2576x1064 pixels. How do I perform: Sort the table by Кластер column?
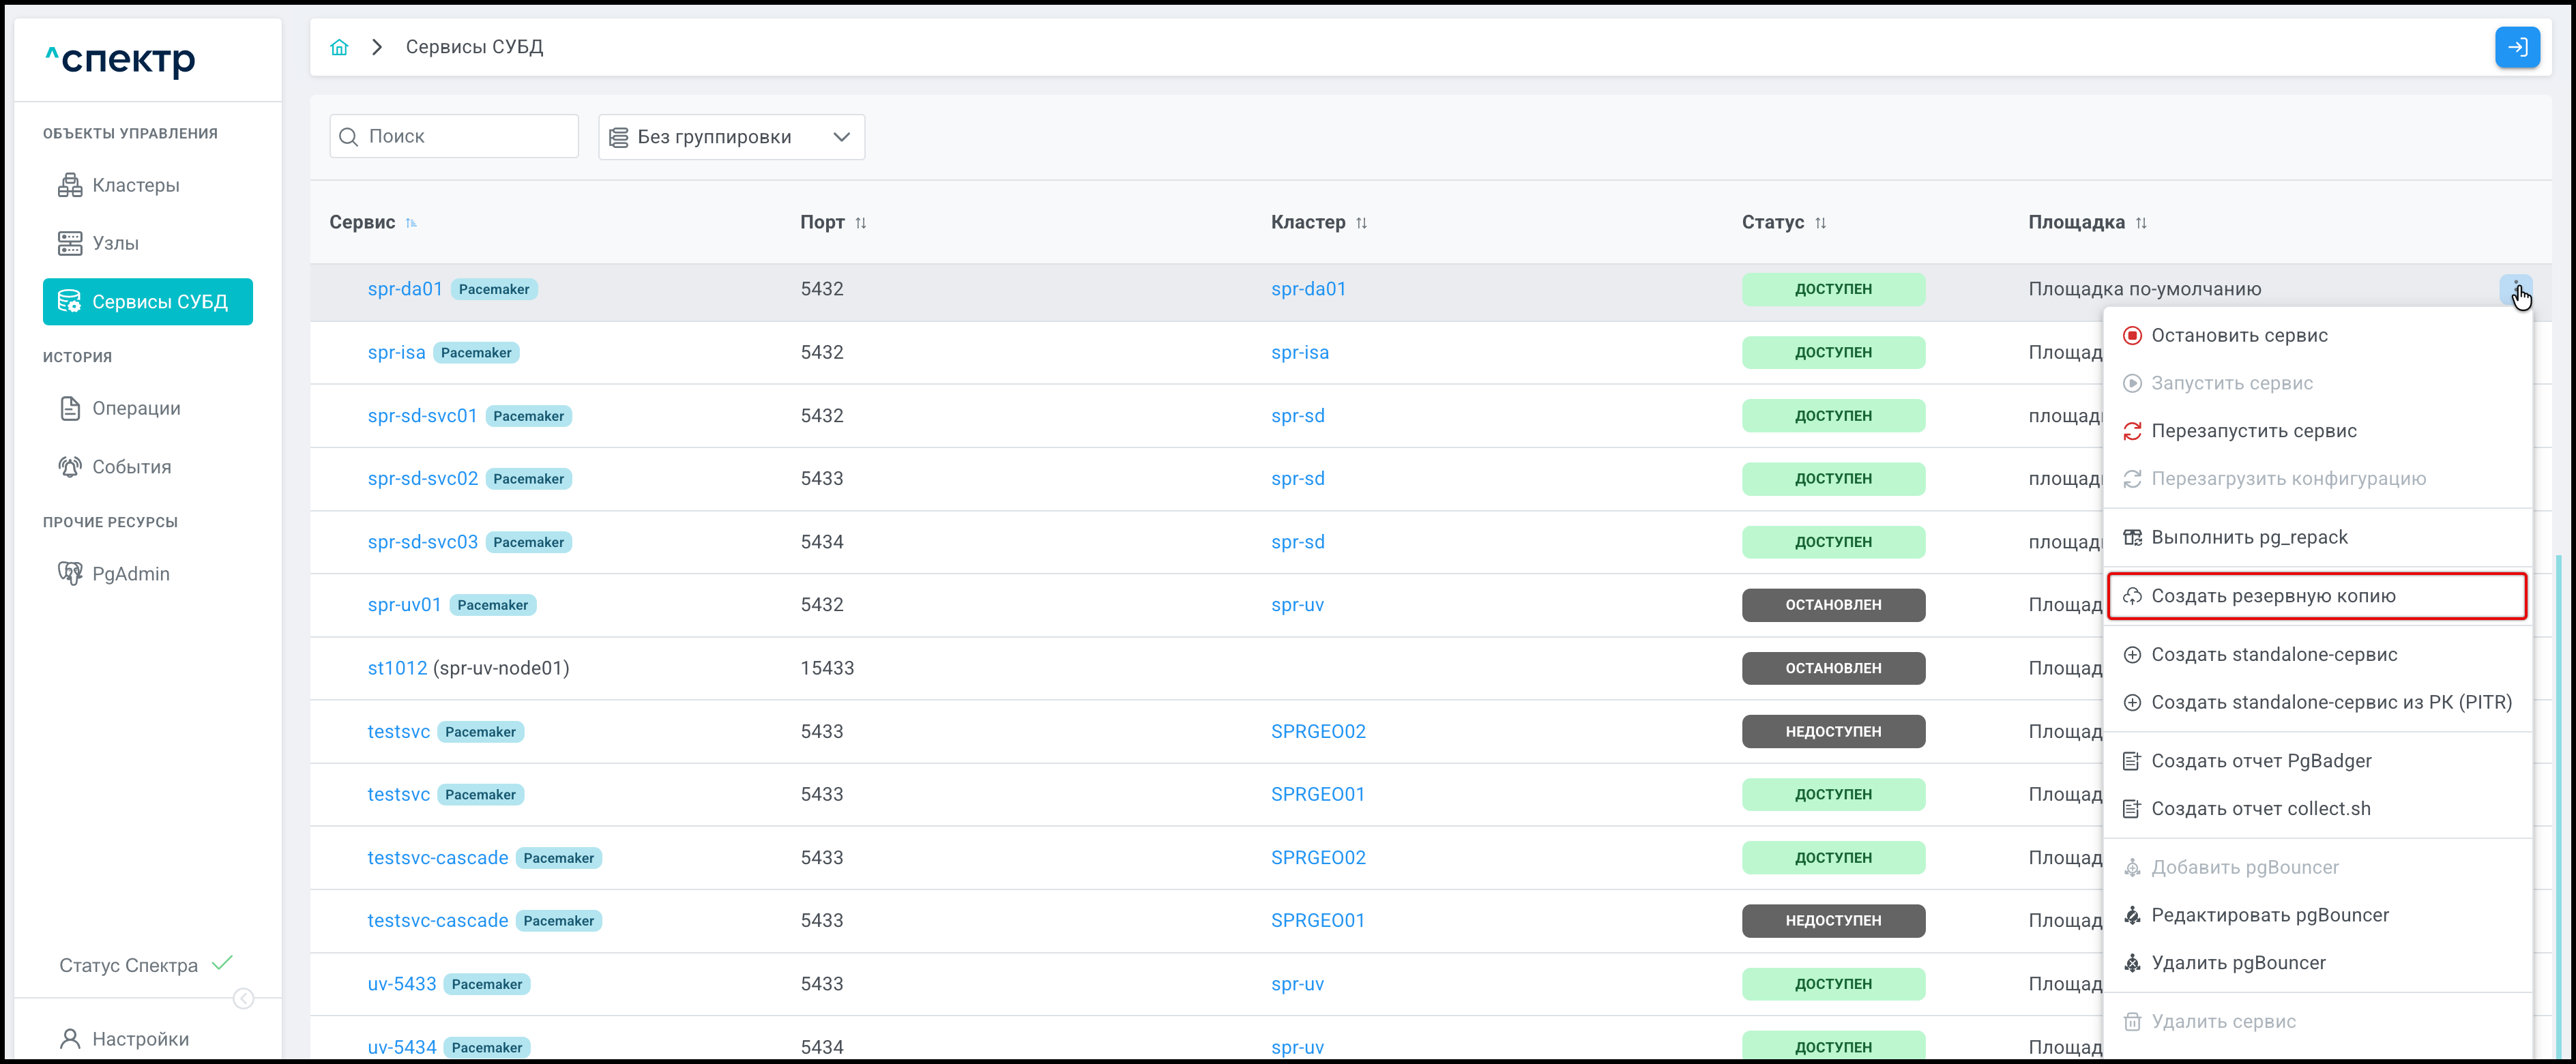[x=1361, y=223]
